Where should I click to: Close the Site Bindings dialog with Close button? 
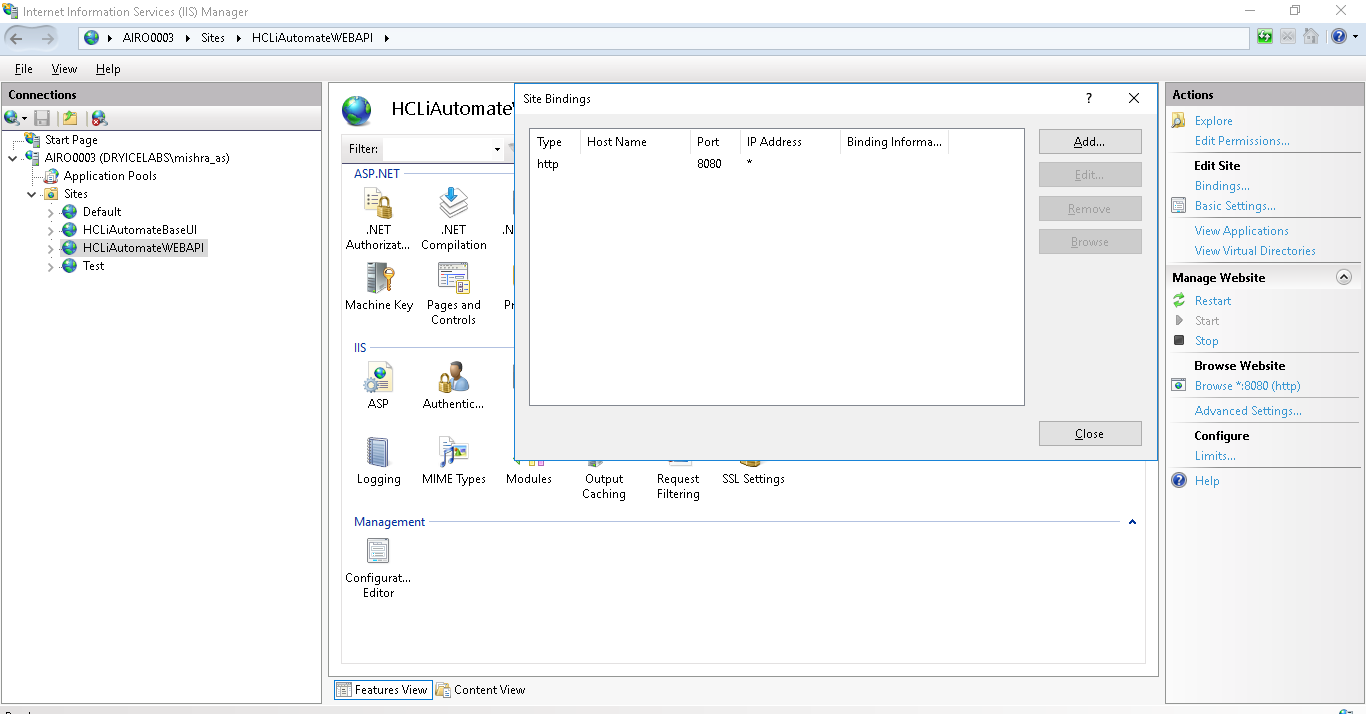click(x=1089, y=434)
